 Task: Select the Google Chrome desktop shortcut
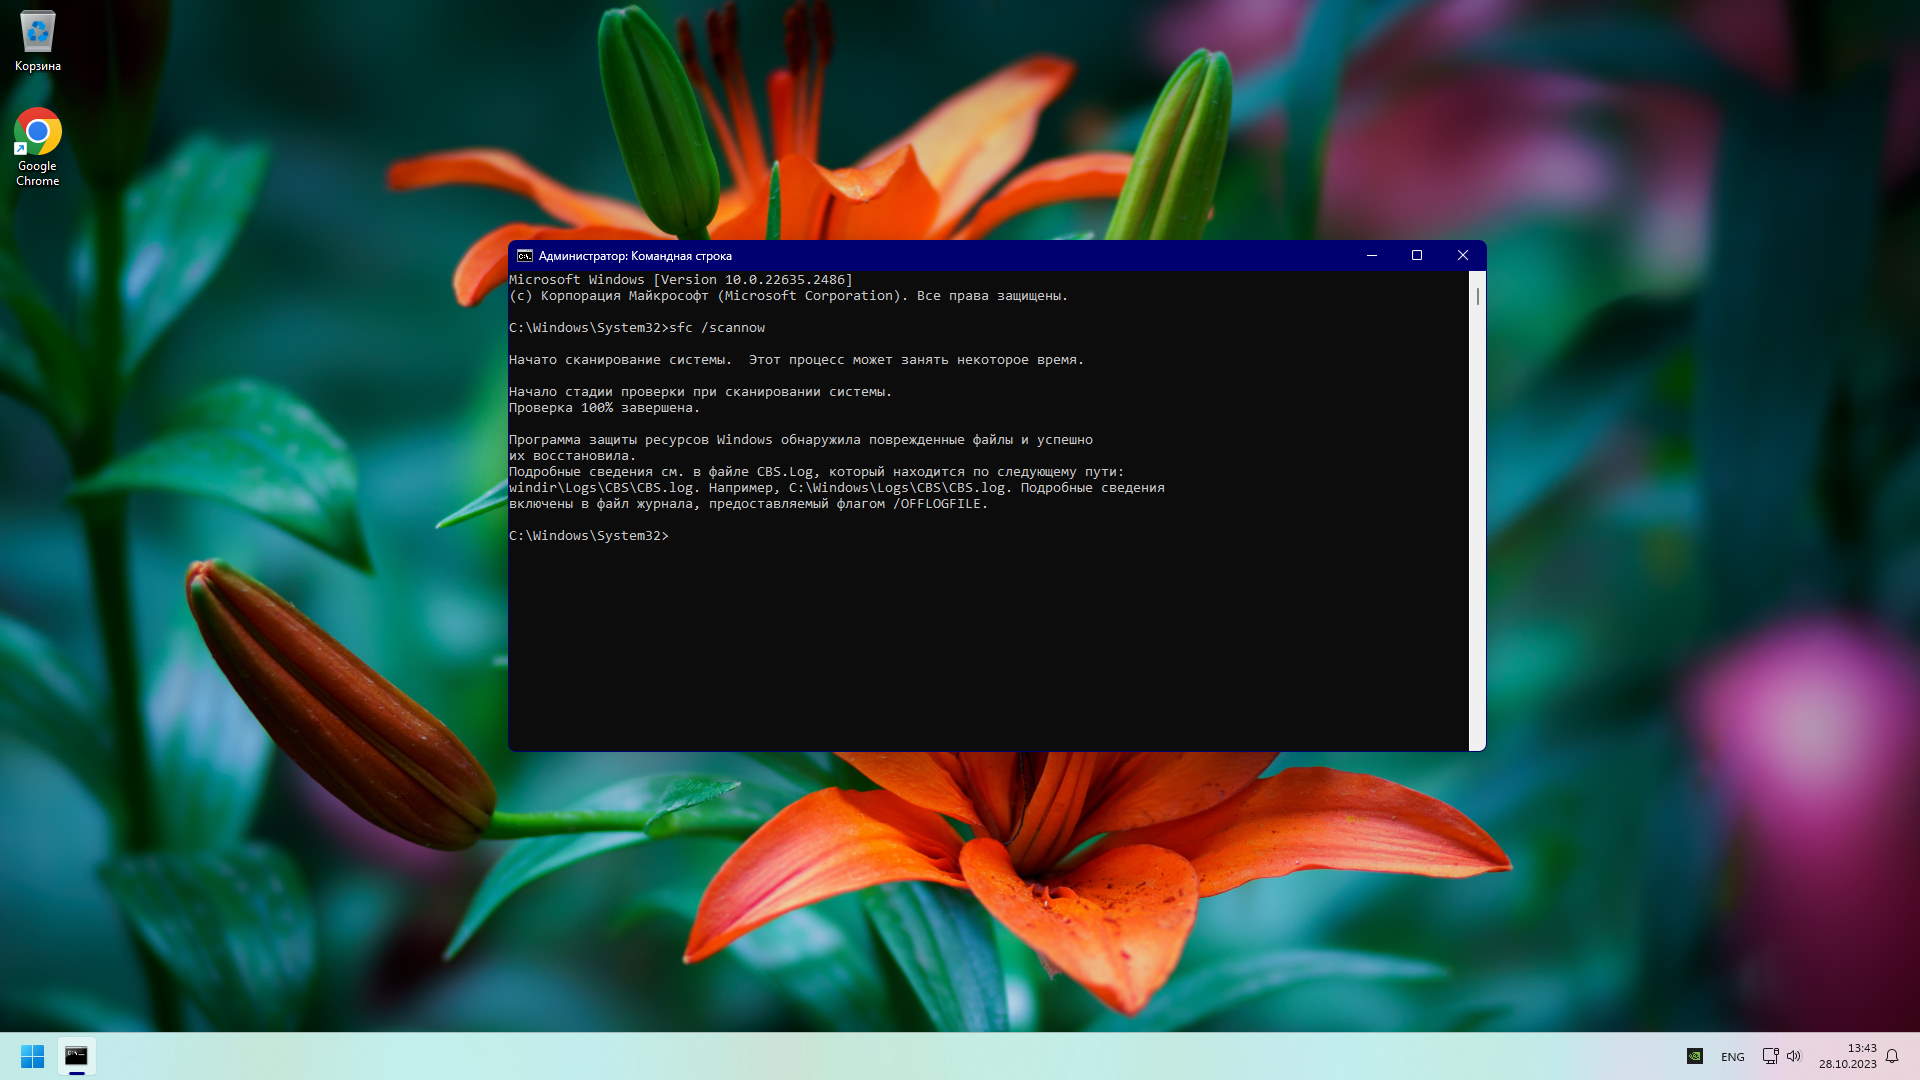tap(37, 133)
